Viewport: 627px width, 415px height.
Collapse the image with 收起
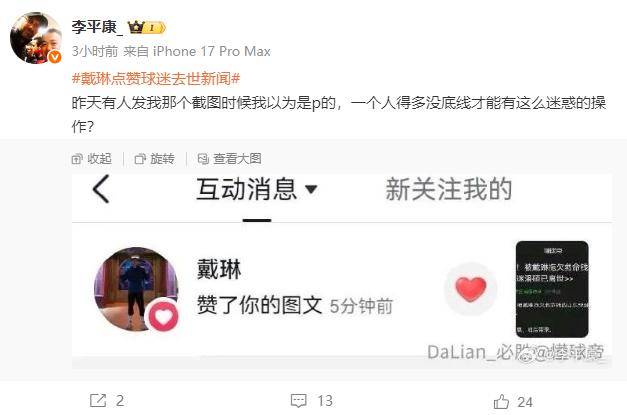(92, 159)
